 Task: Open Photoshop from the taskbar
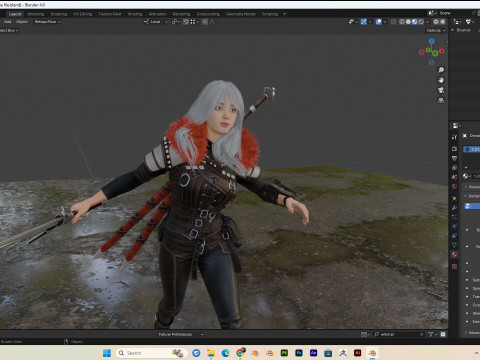[x=299, y=353]
